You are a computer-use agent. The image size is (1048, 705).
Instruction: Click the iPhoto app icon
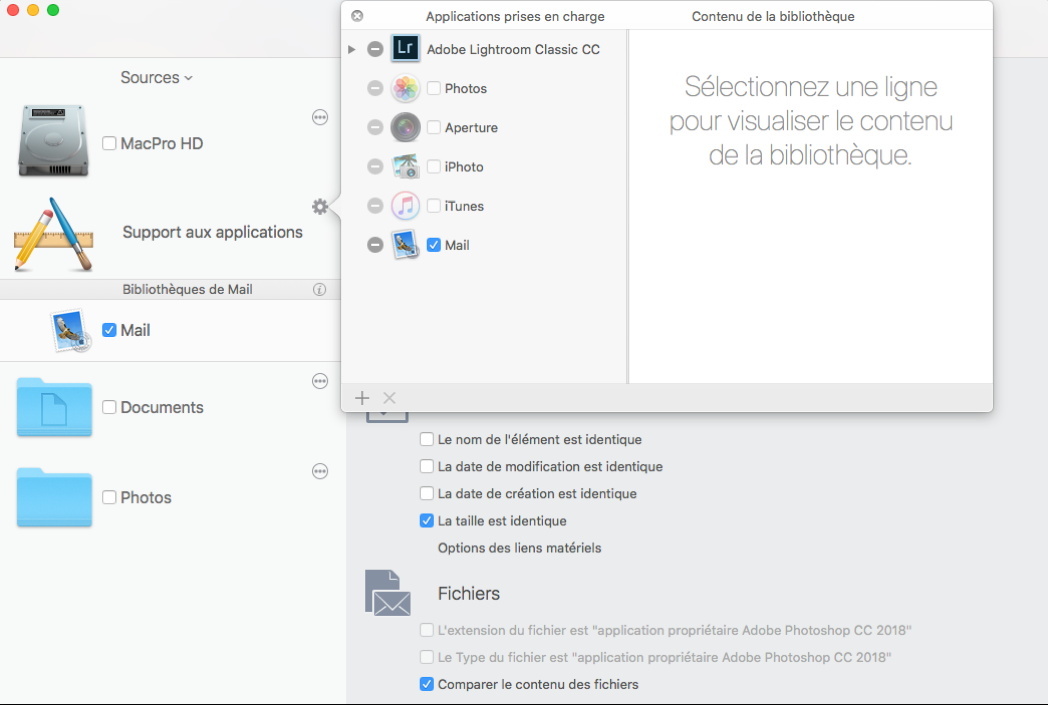click(405, 166)
